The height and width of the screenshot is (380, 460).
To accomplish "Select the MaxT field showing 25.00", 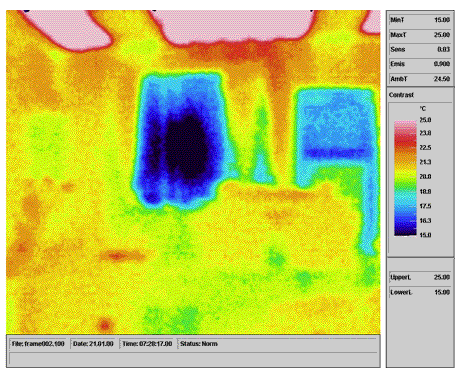I will coord(420,35).
